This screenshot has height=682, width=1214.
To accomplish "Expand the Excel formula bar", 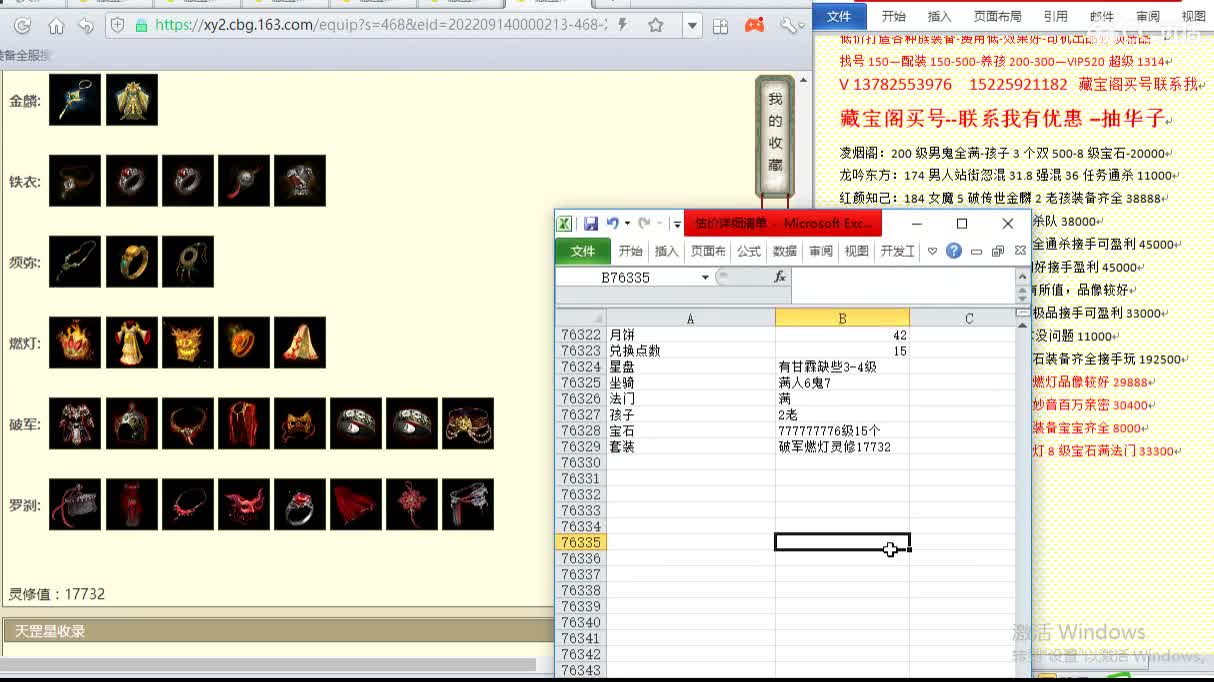I will [1022, 277].
